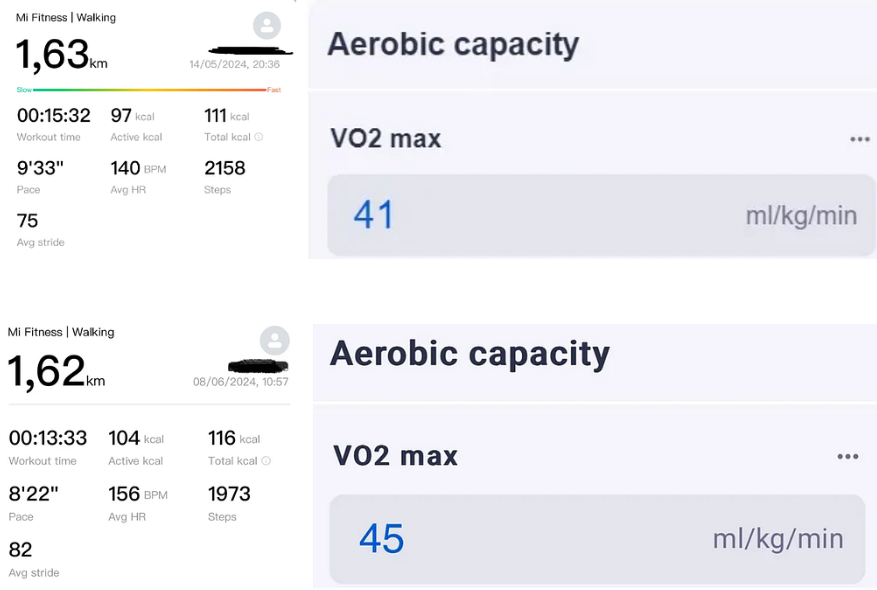877x590 pixels.
Task: Tap the 8'22" pace value
Action: pos(34,494)
